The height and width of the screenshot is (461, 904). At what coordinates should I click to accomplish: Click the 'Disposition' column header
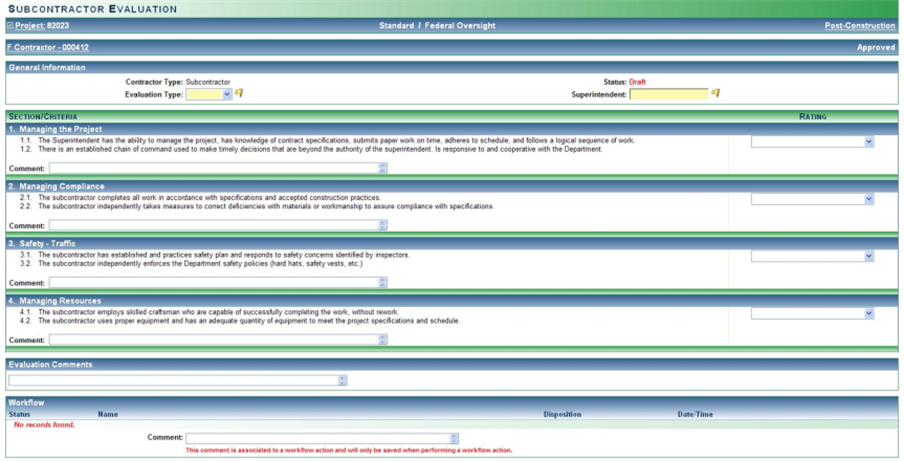coord(562,414)
